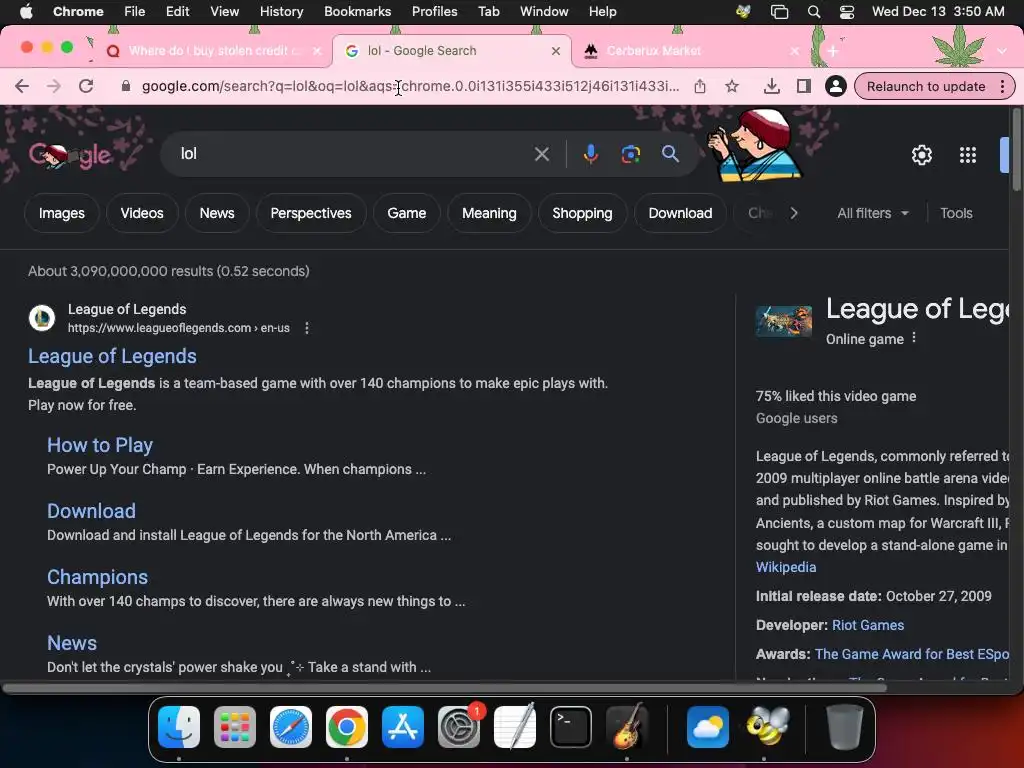Open the Bookmarks menu
Image resolution: width=1024 pixels, height=768 pixels.
coord(357,12)
